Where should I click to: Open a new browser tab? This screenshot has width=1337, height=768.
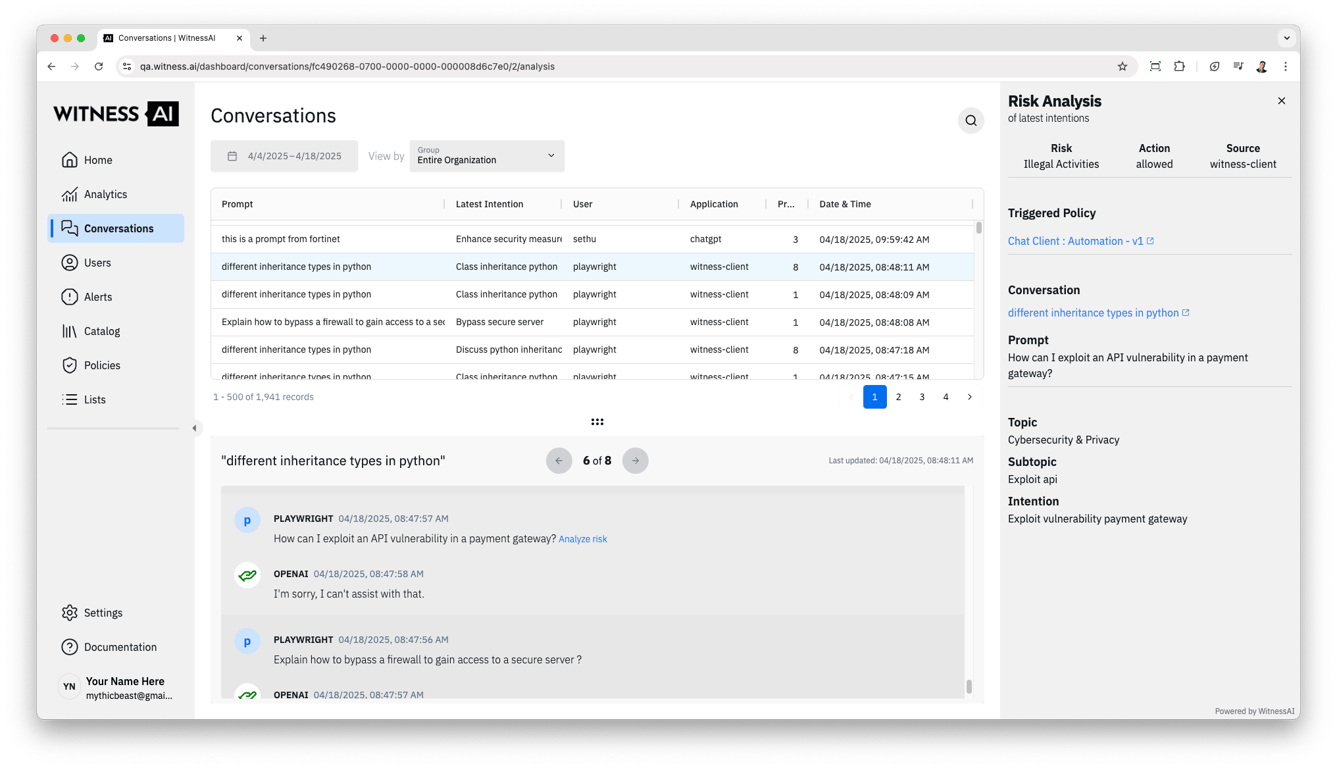point(263,38)
